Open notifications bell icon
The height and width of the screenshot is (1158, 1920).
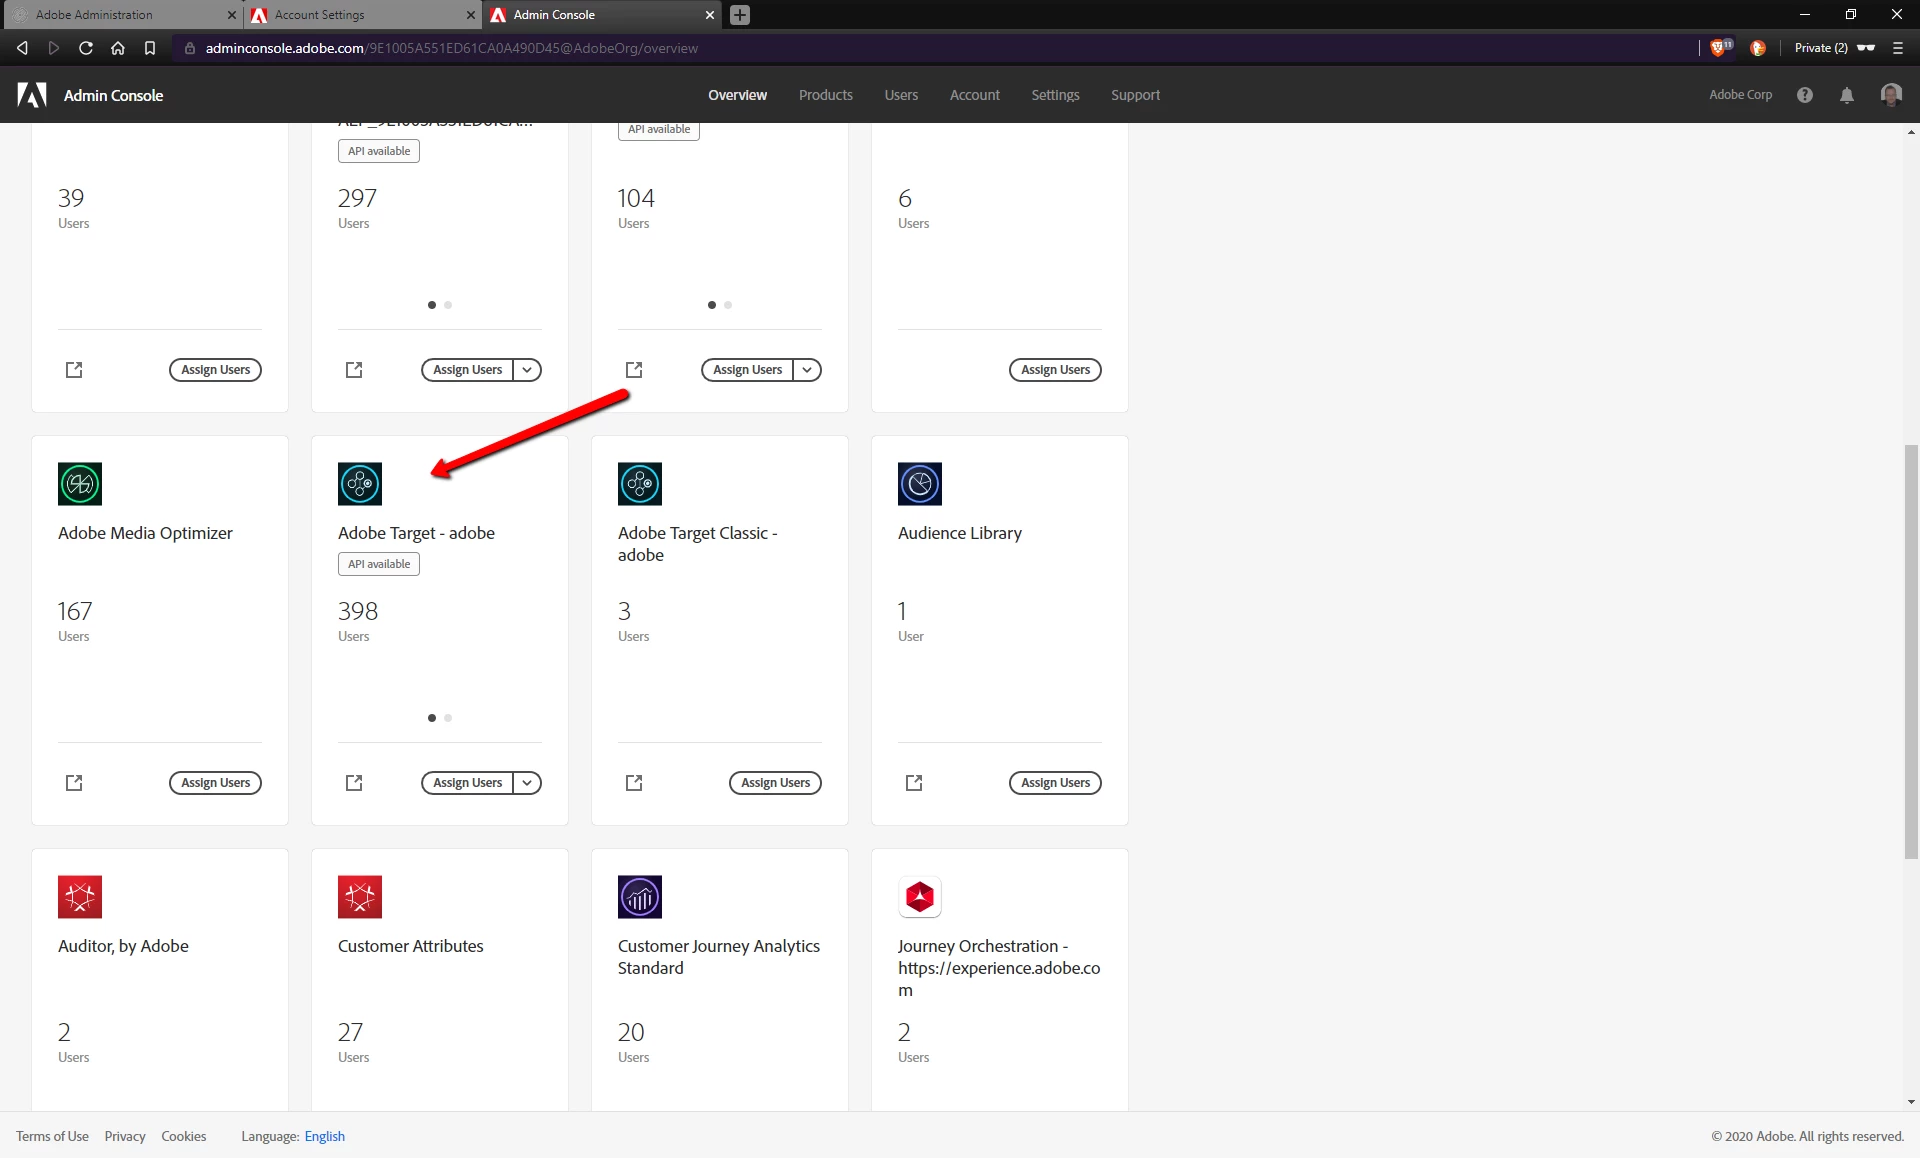tap(1847, 95)
